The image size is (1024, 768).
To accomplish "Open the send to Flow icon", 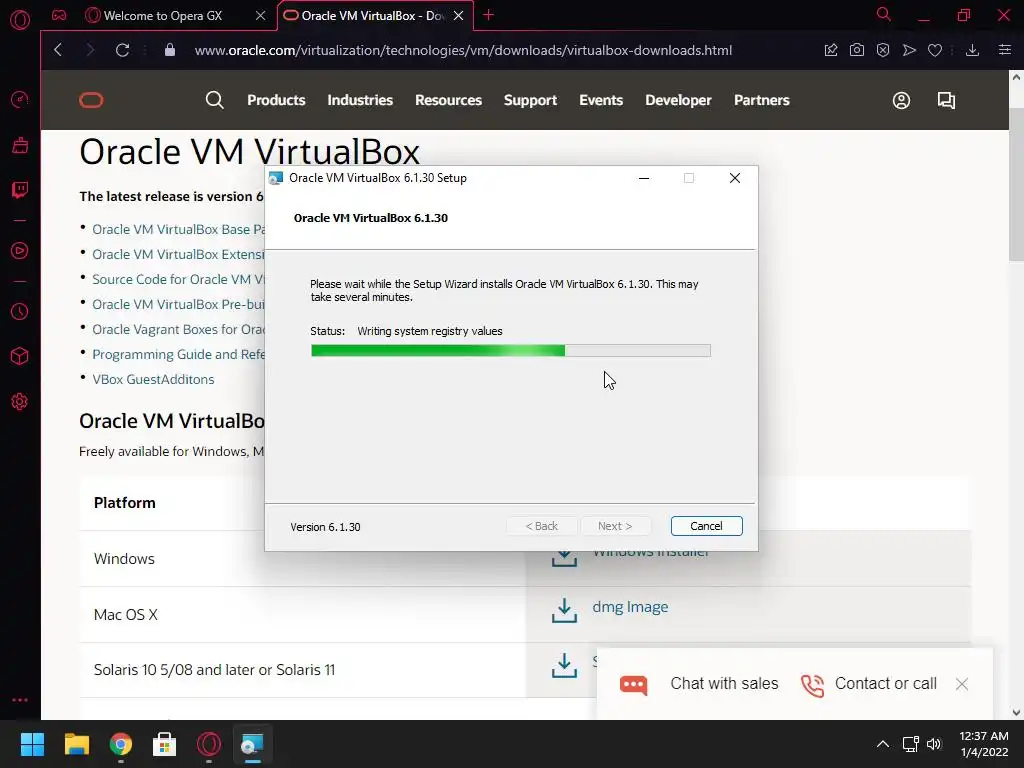I will click(x=909, y=50).
